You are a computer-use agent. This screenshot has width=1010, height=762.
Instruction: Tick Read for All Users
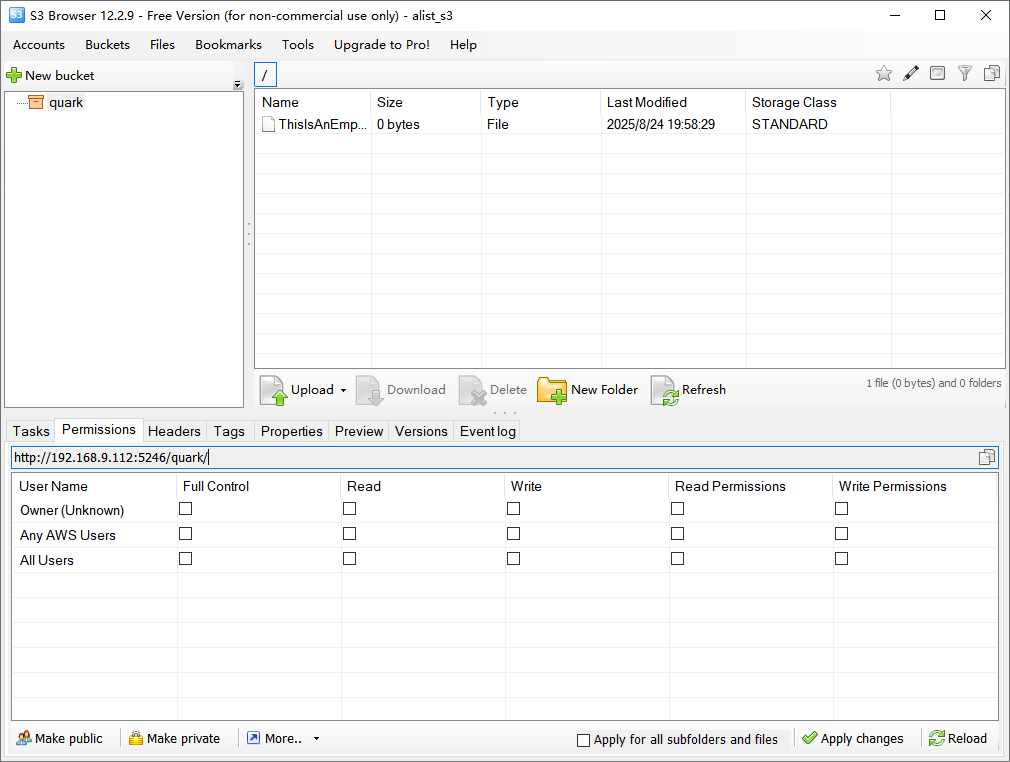(x=349, y=559)
